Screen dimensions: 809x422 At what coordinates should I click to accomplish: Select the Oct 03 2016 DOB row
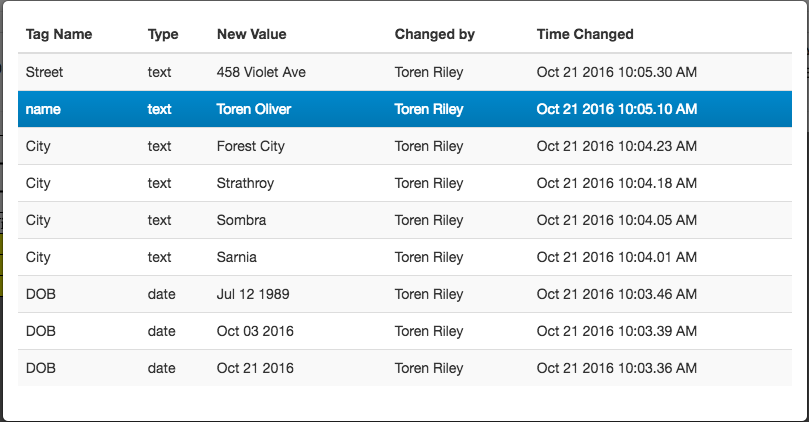404,331
